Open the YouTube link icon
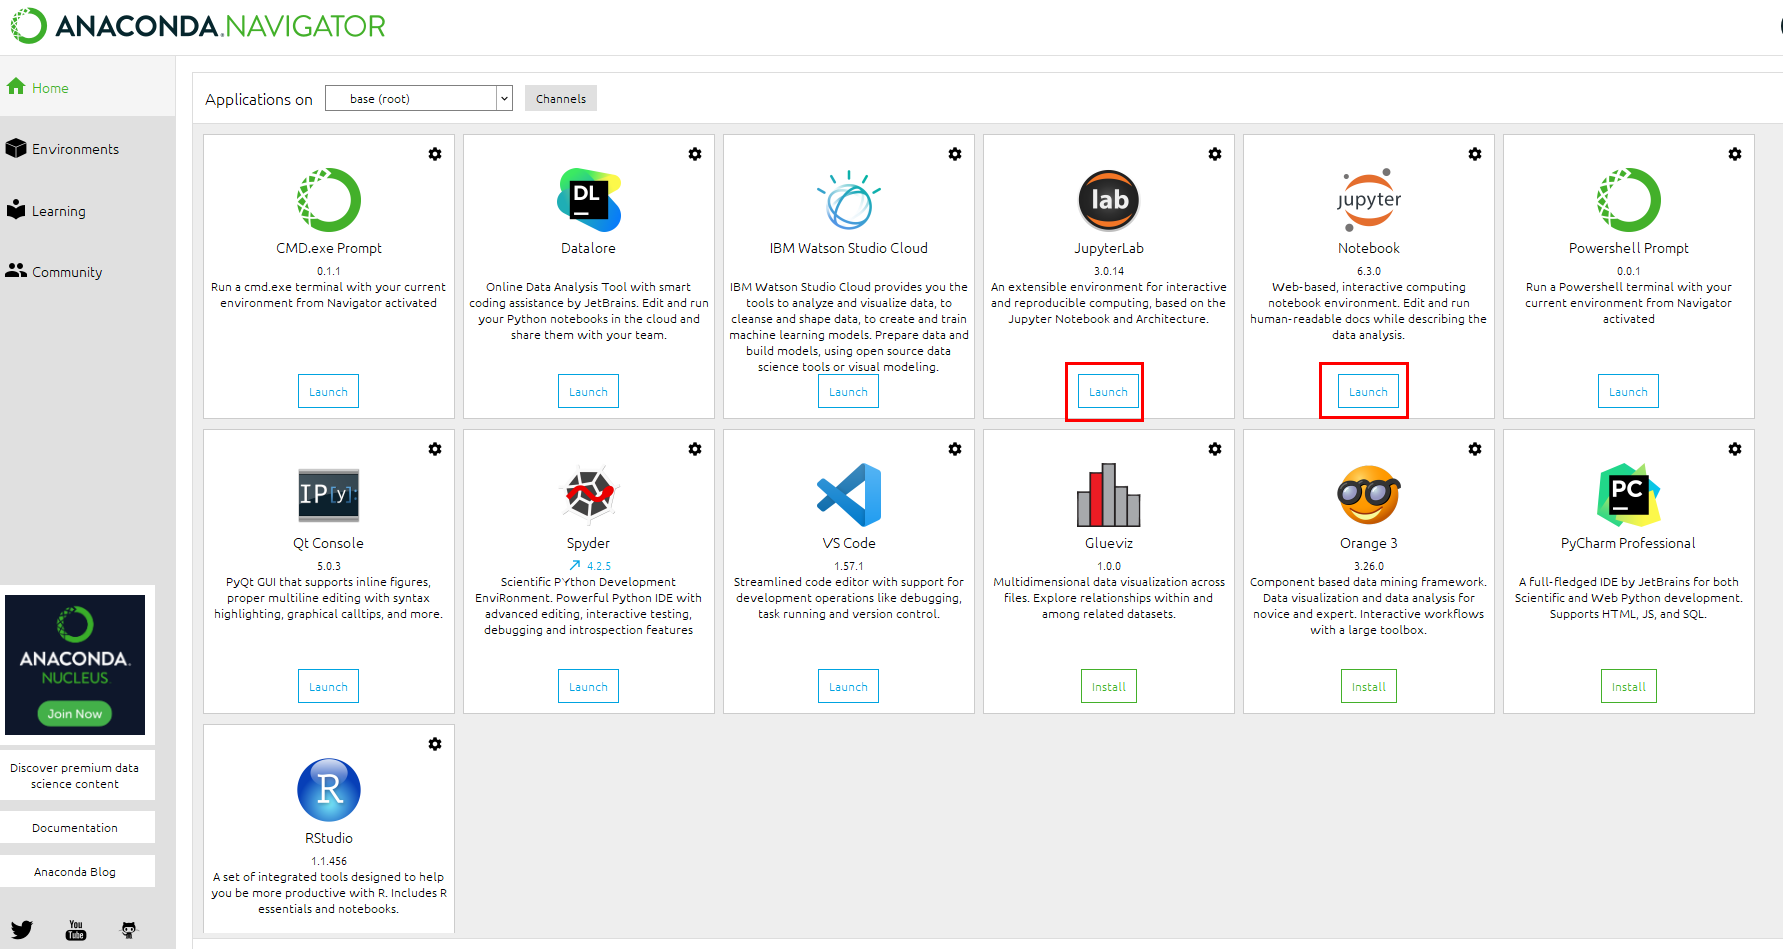 [x=76, y=930]
